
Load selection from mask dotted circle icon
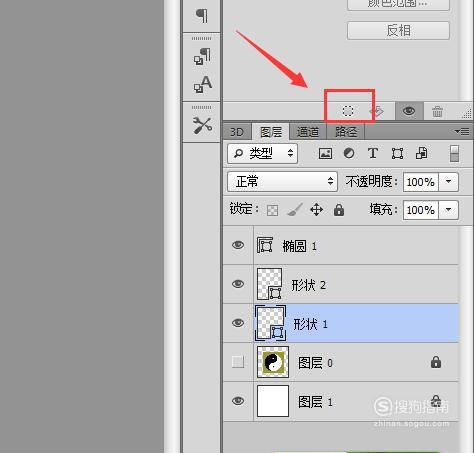tap(348, 111)
